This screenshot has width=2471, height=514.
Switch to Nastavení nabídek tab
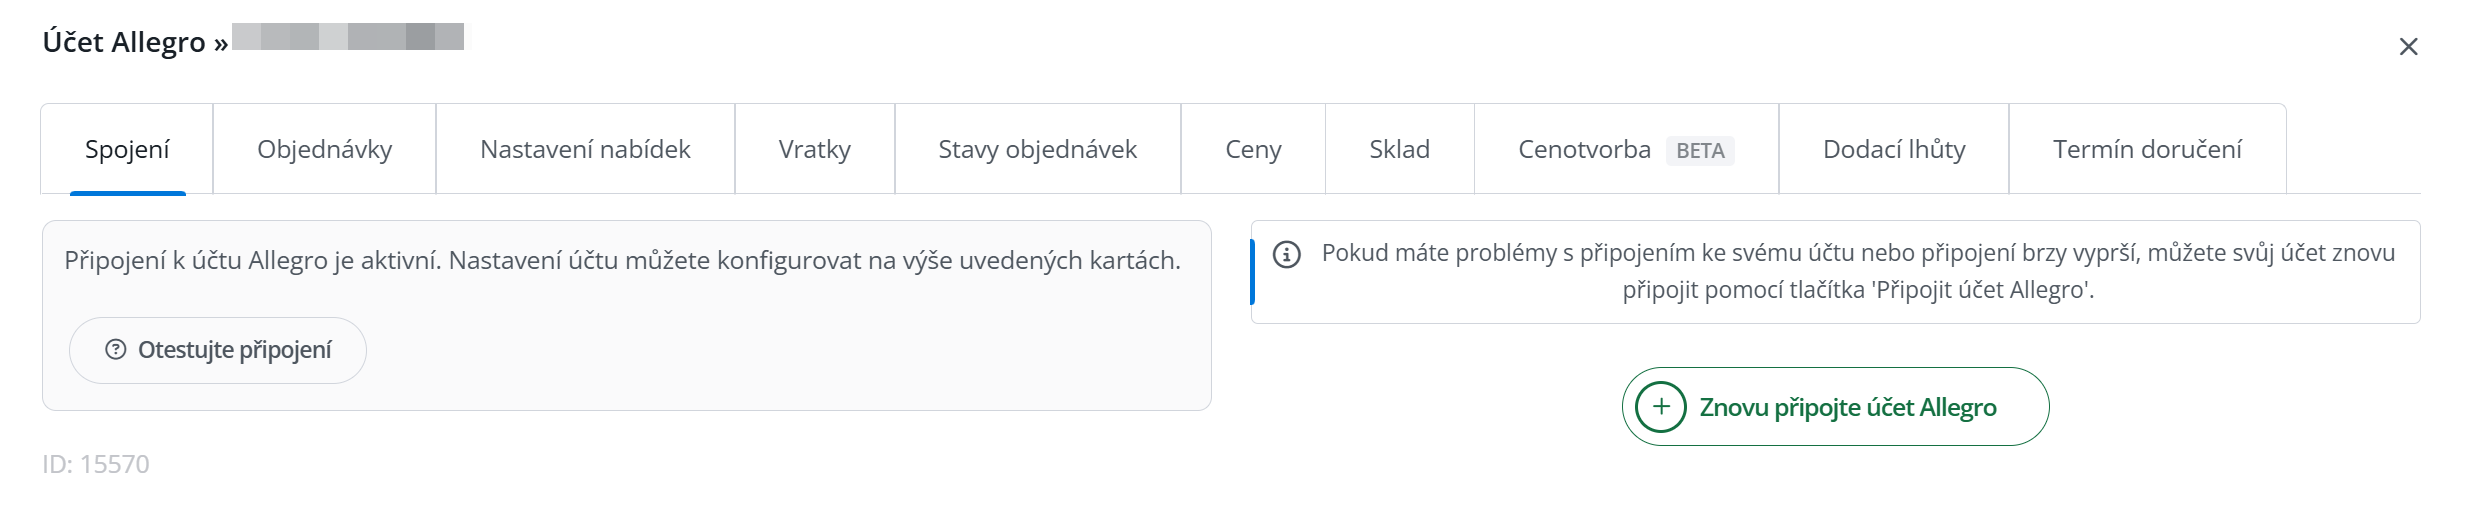tap(585, 149)
